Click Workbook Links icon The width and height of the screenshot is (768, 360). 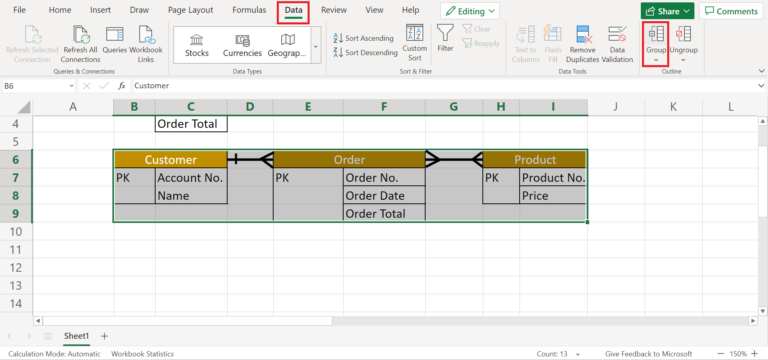tap(146, 35)
